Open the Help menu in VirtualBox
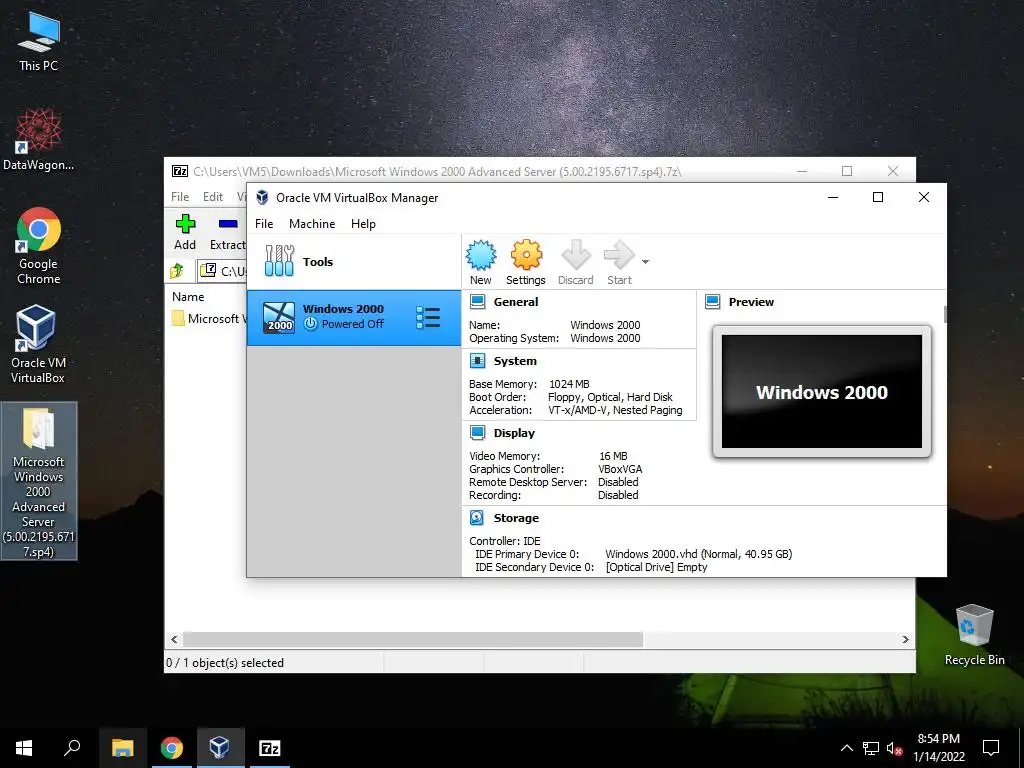 [363, 223]
